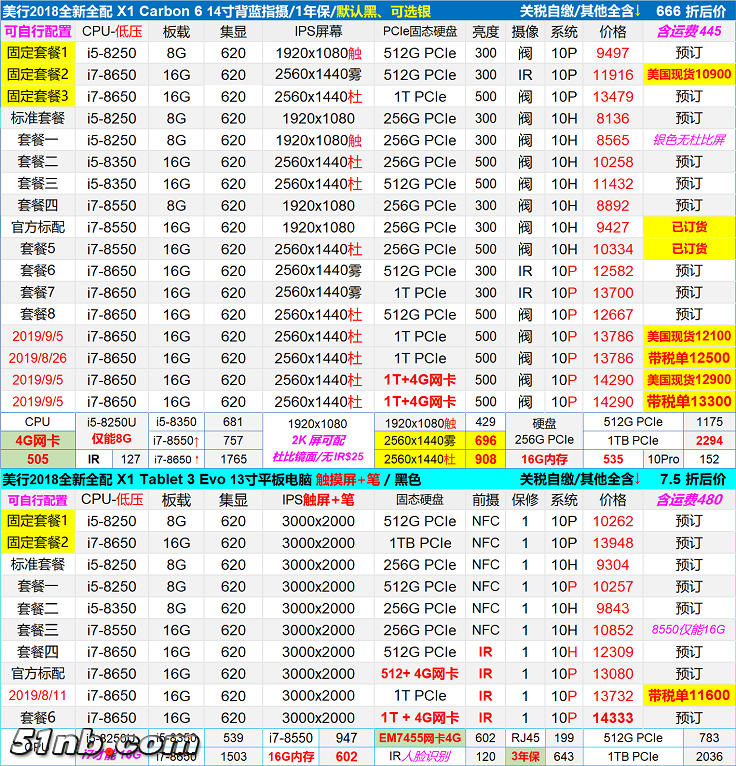Click the bold red price 14333
Screen dimensions: 736x766
(x=612, y=718)
